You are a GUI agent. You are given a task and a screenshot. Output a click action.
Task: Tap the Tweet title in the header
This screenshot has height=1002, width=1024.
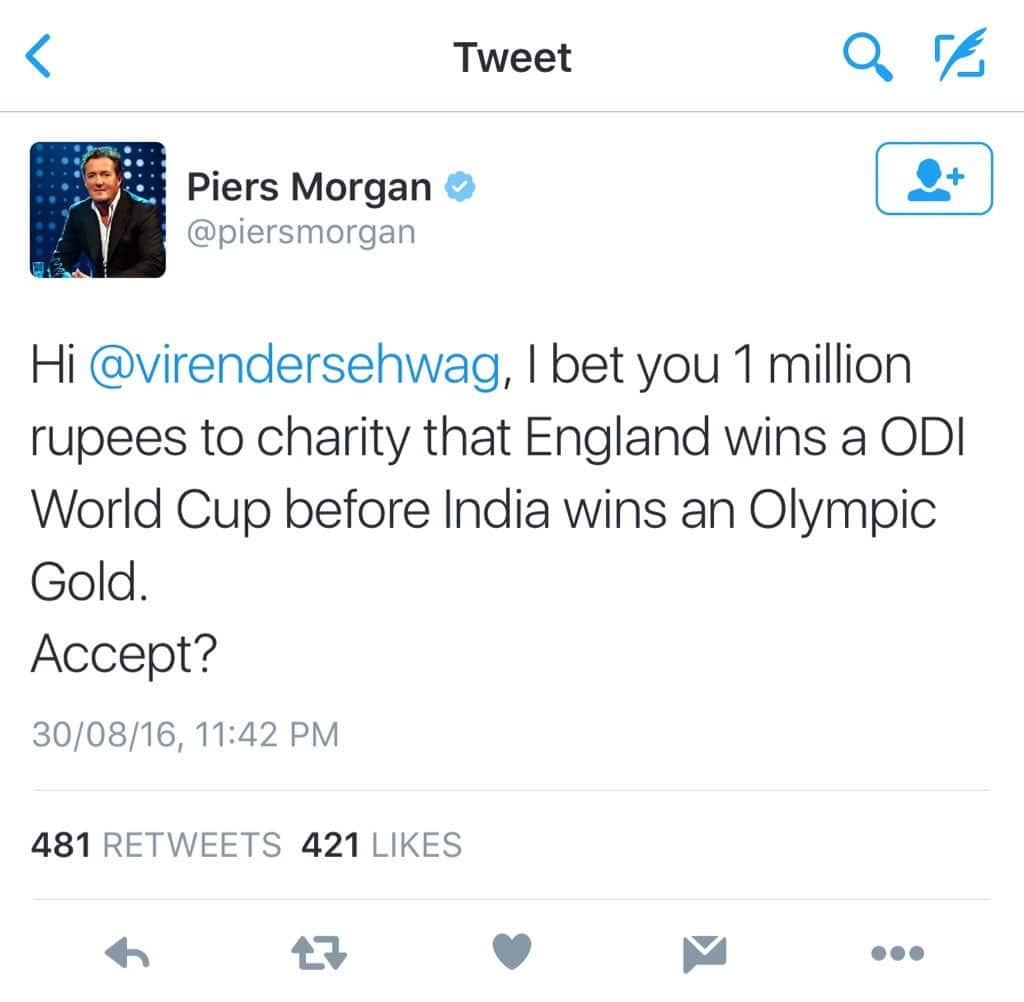click(x=513, y=57)
